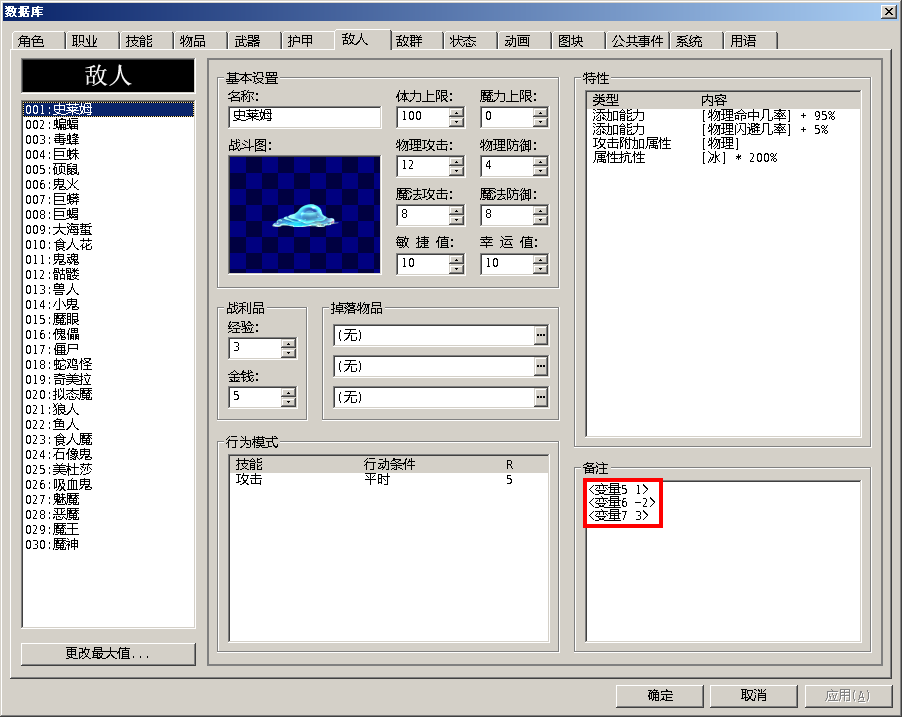Image resolution: width=902 pixels, height=717 pixels.
Task: Click the 金钱 value field showing 5
Action: 255,397
